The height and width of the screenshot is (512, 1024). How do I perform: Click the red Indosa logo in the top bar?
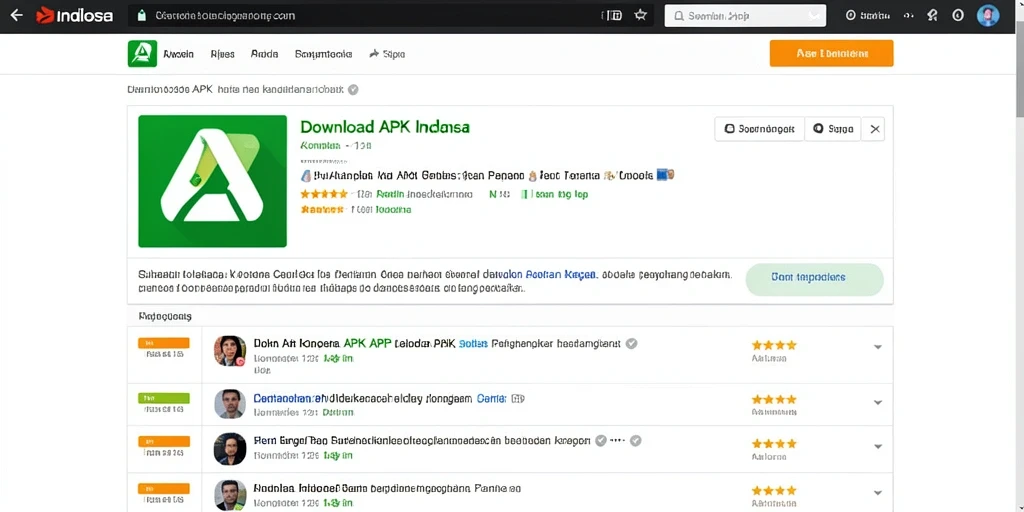pyautogui.click(x=74, y=16)
